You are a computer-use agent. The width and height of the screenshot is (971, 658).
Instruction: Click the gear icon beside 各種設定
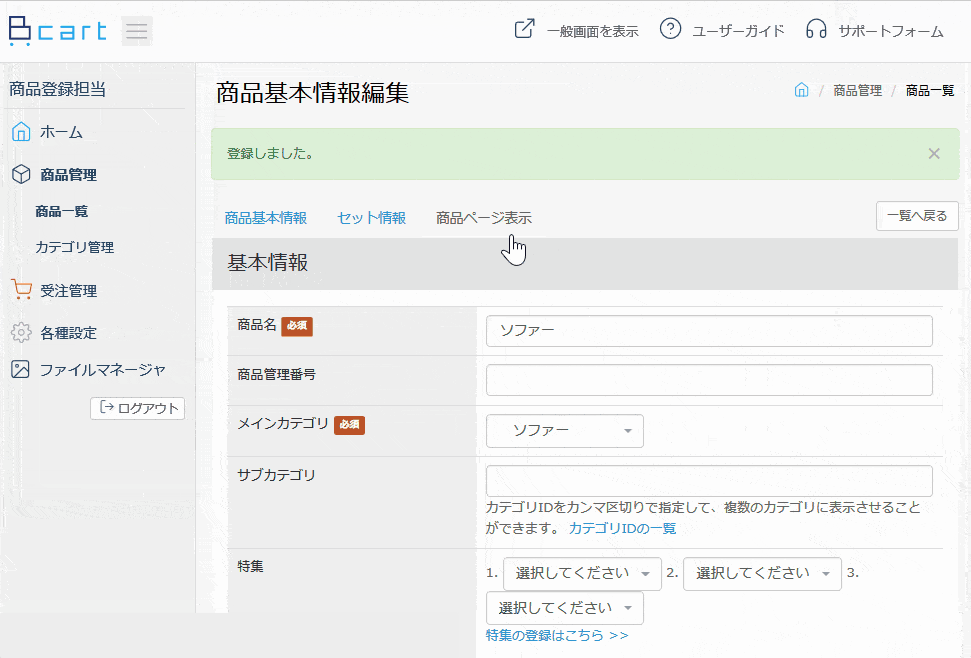[21, 332]
